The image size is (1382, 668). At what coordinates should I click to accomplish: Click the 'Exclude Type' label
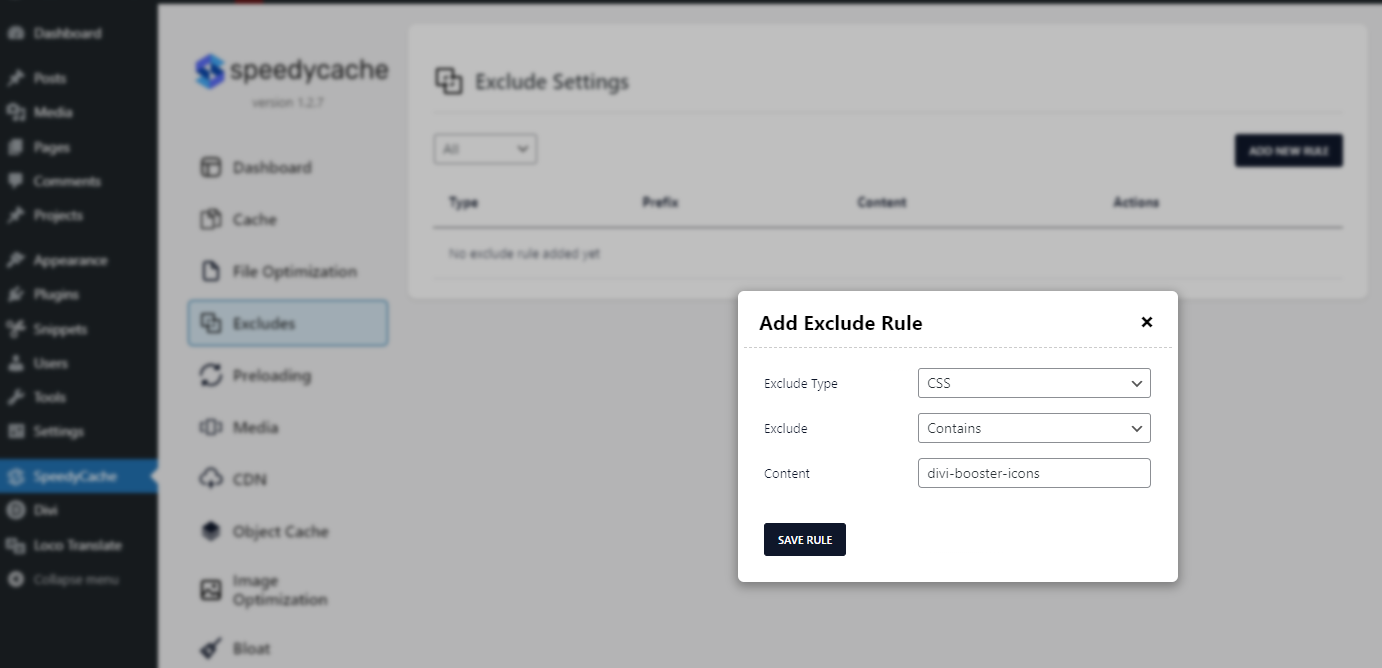(801, 383)
